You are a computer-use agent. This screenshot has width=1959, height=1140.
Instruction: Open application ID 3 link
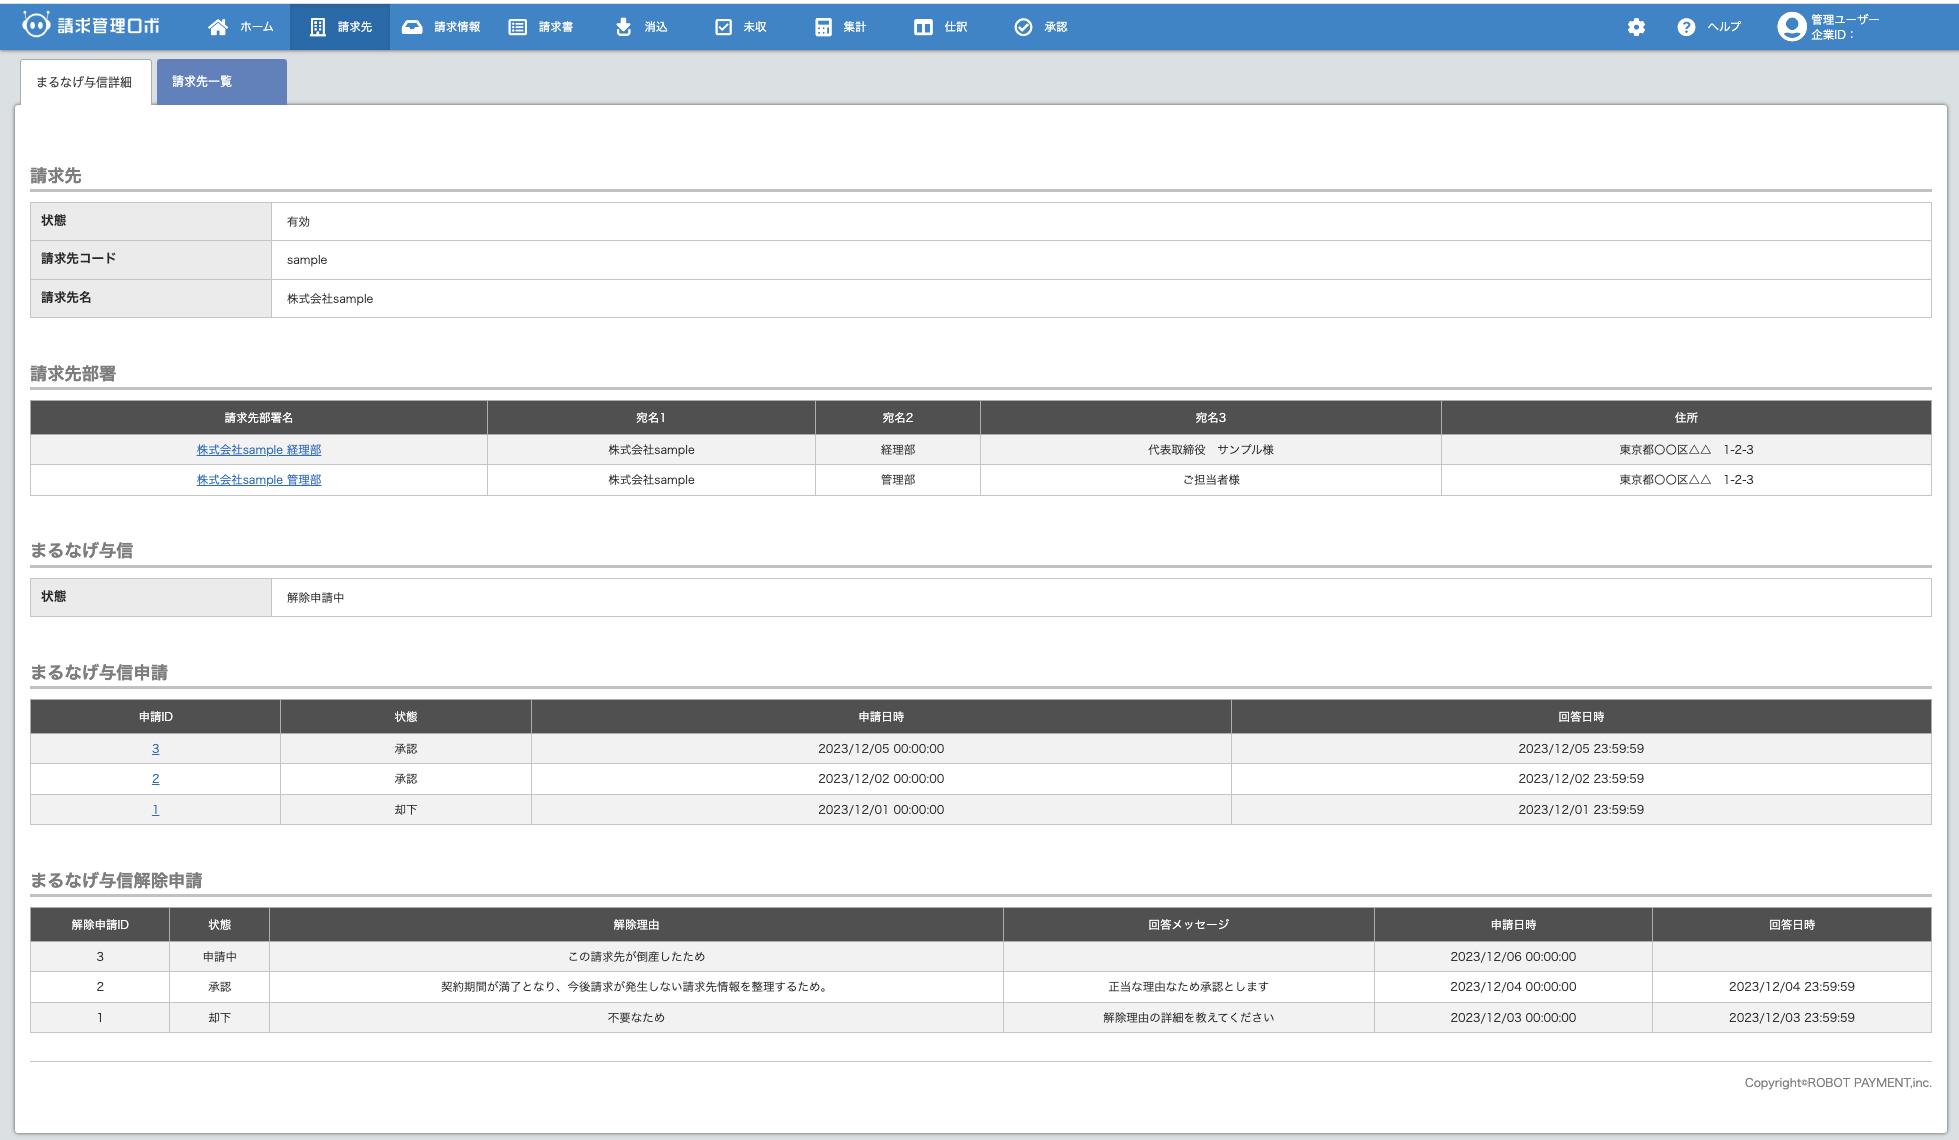[x=155, y=749]
